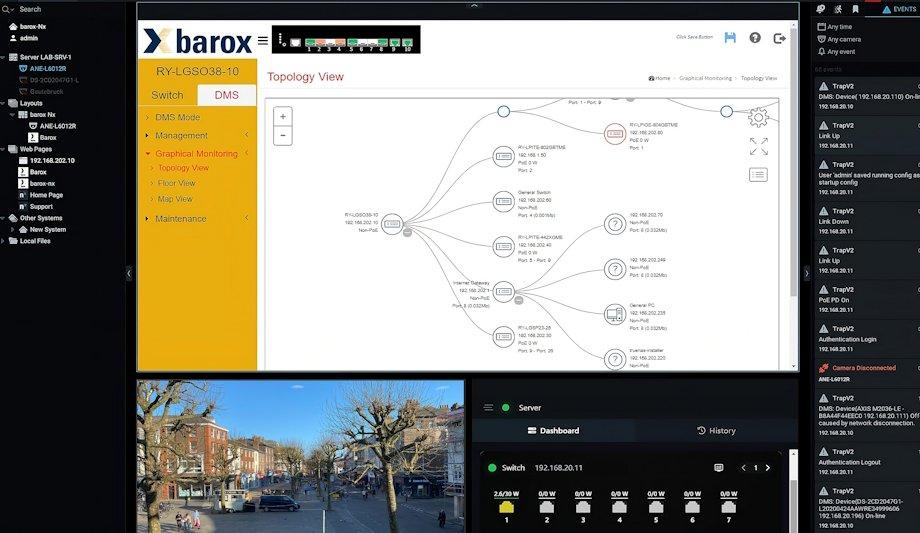
Task: Click the street camera video thumbnail
Action: [x=300, y=456]
